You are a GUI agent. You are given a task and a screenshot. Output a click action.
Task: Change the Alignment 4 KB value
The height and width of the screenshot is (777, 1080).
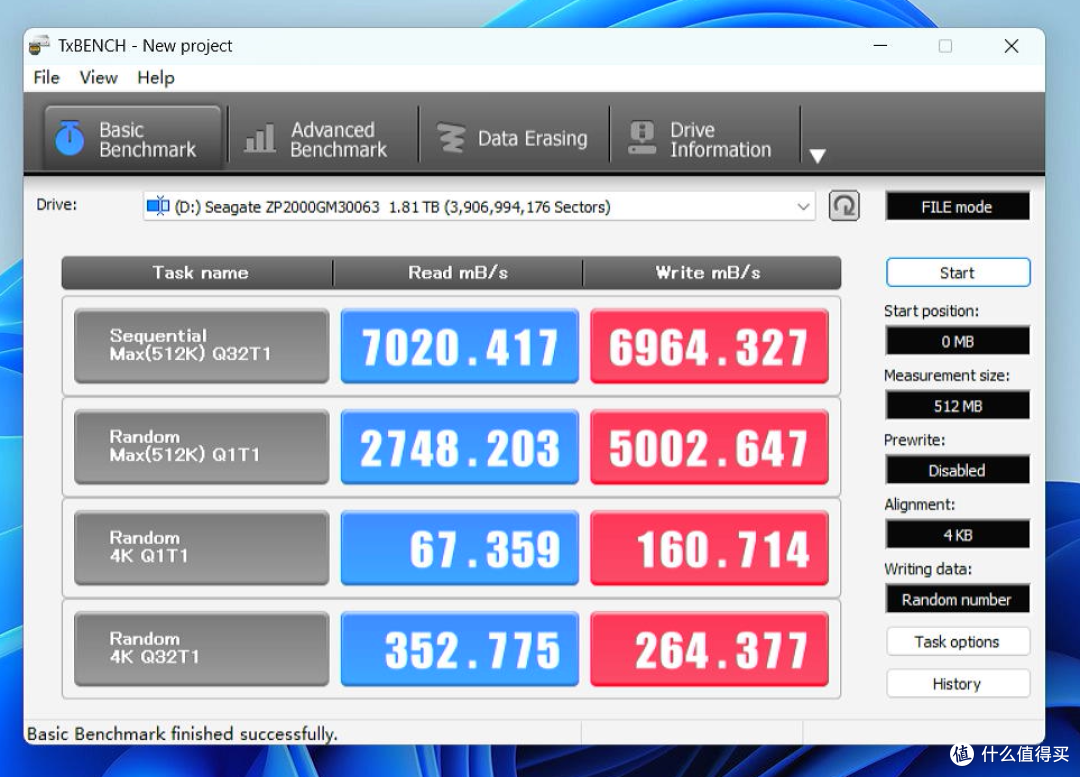(957, 535)
